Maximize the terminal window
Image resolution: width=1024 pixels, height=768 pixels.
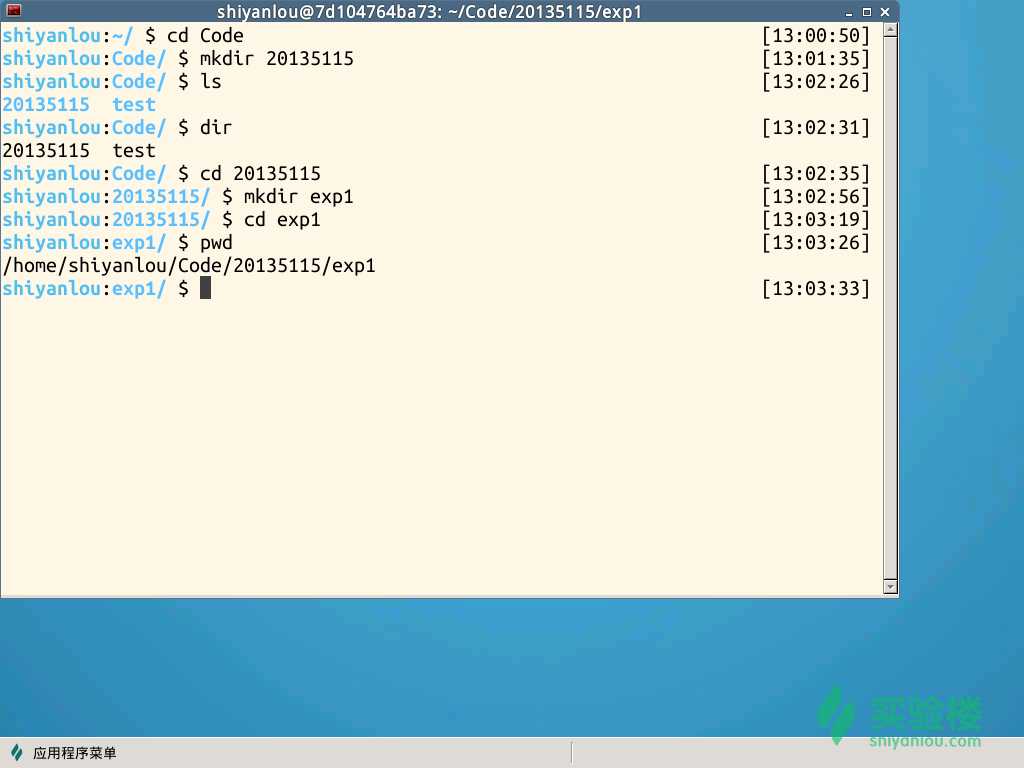coord(867,12)
